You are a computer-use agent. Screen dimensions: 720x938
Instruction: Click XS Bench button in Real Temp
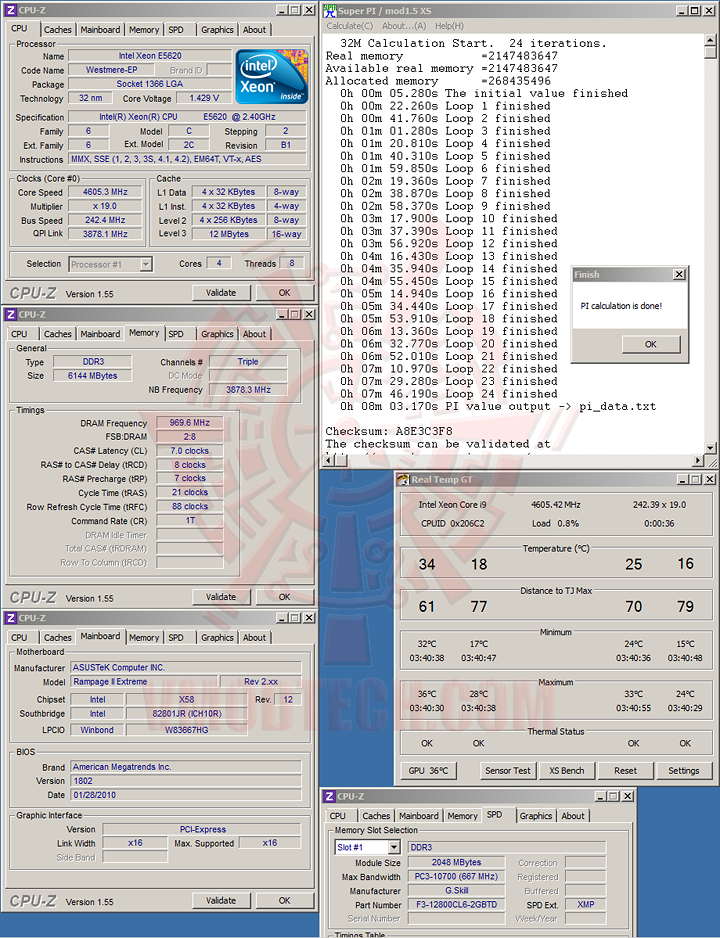(566, 770)
